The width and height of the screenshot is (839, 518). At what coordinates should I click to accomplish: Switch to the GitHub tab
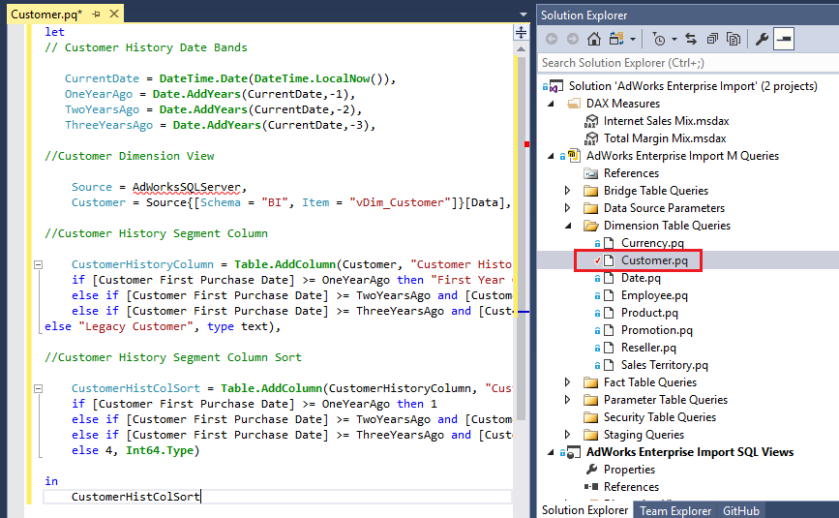[x=741, y=510]
